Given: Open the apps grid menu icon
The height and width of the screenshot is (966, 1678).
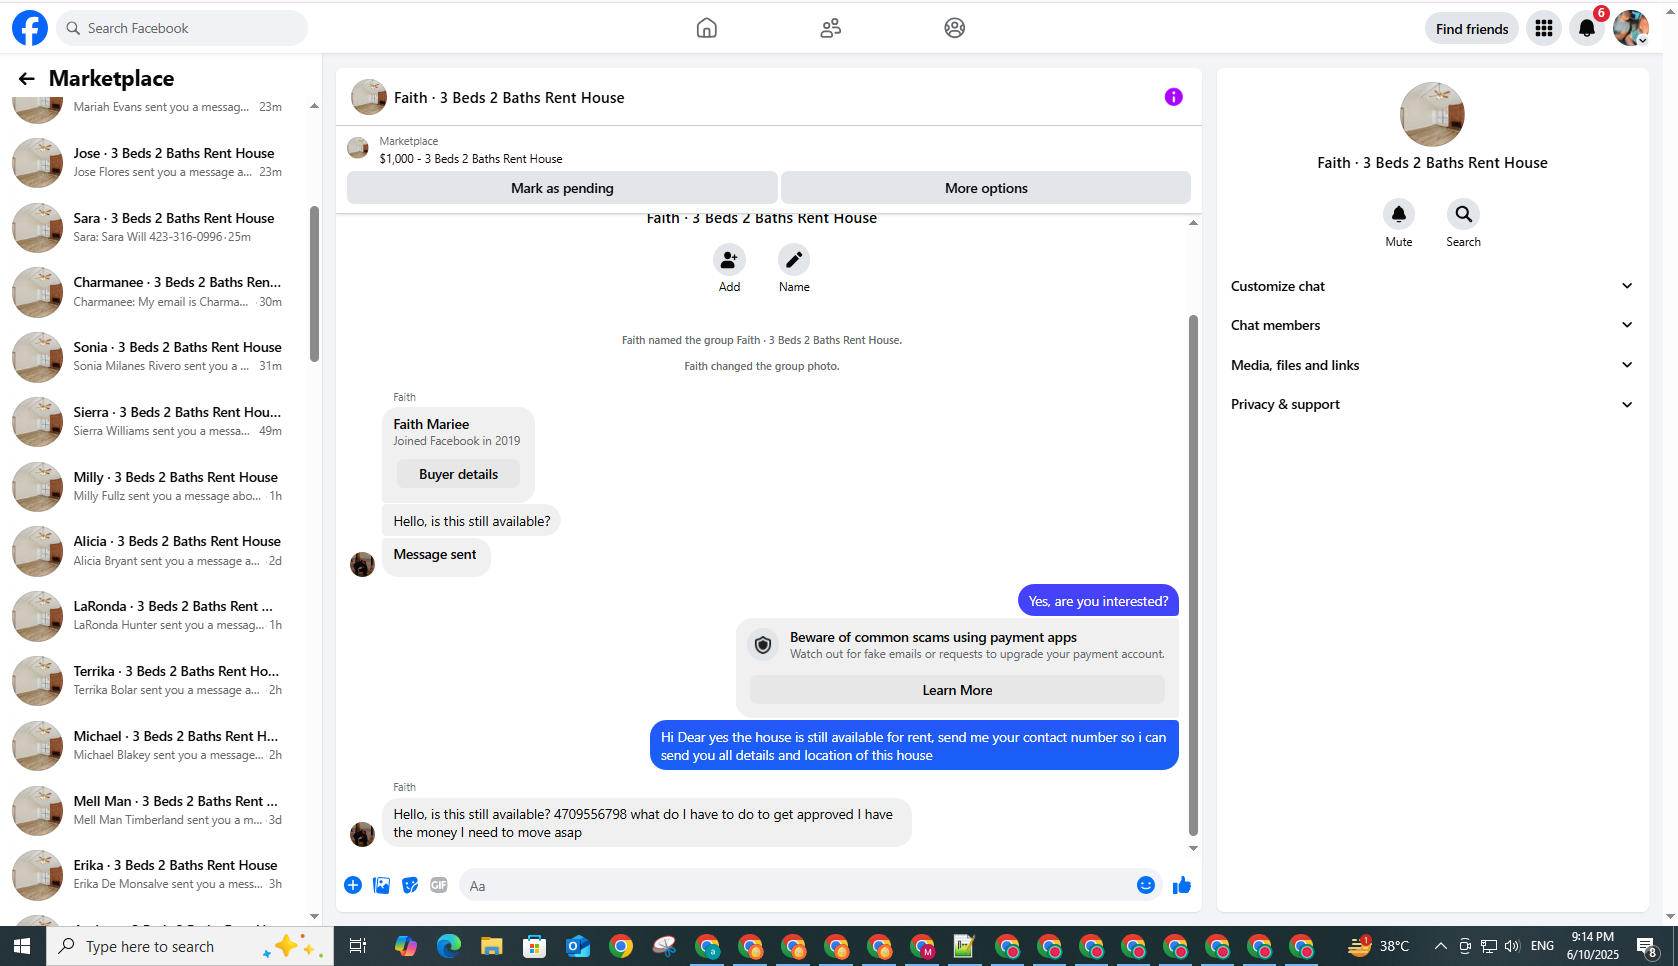Looking at the screenshot, I should pos(1544,28).
